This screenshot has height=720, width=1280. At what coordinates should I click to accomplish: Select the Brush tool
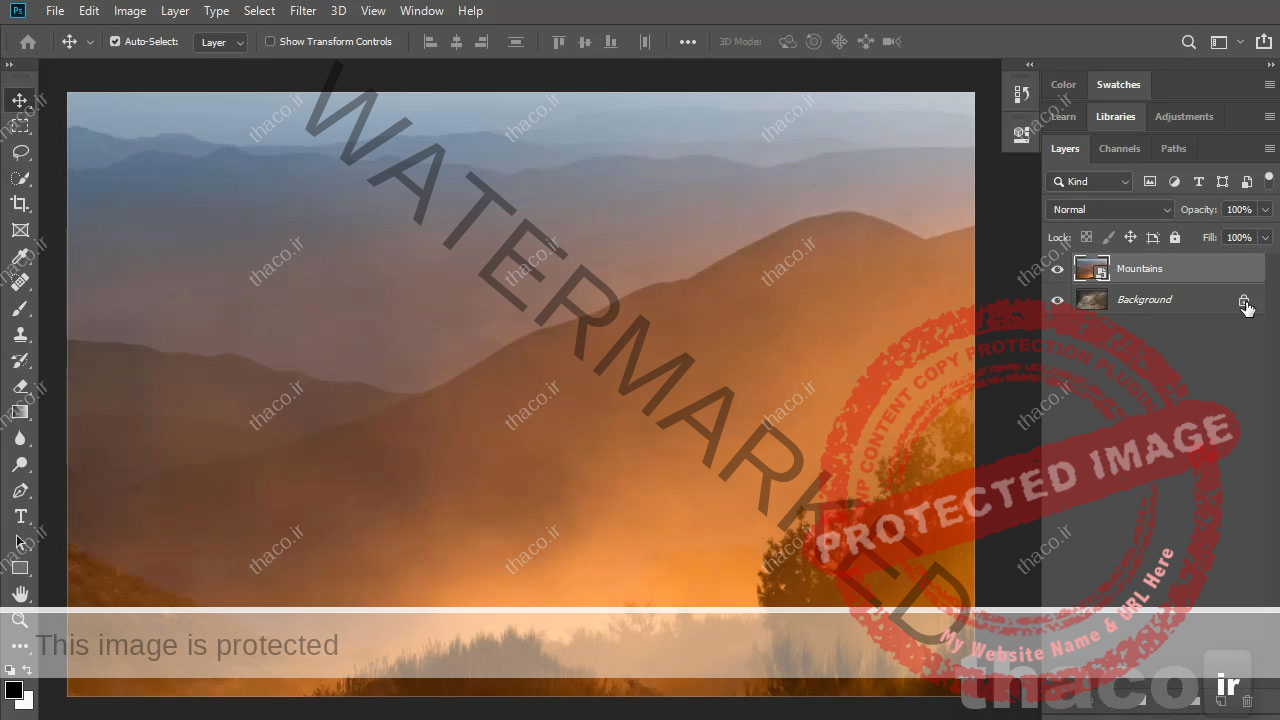20,308
